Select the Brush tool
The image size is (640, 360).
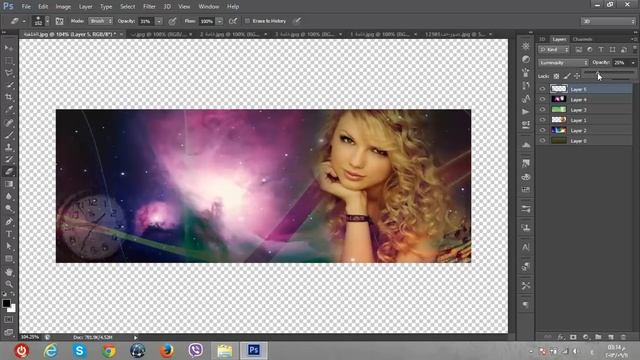(9, 135)
